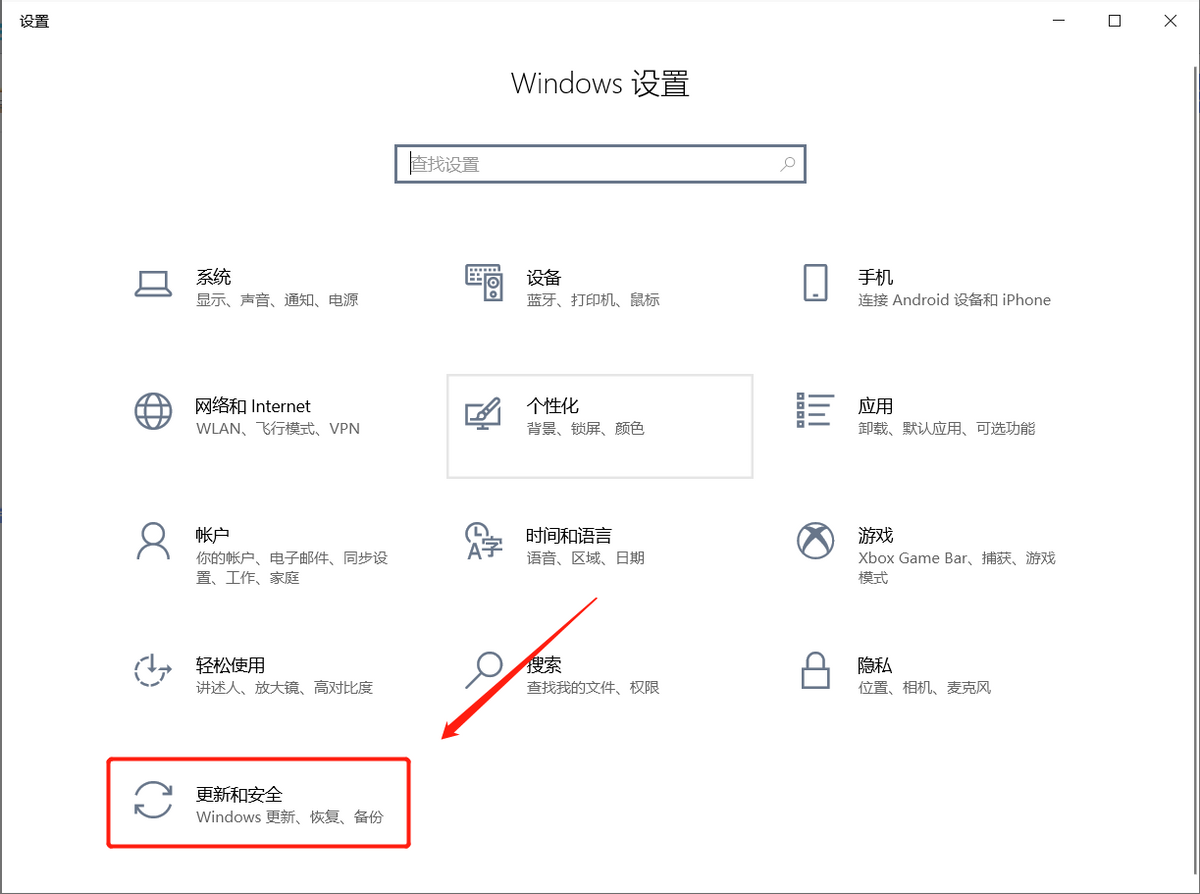The image size is (1200, 894).
Task: Click description Xbox Game Bar、捕获、游戏模式
Action: pyautogui.click(x=957, y=568)
